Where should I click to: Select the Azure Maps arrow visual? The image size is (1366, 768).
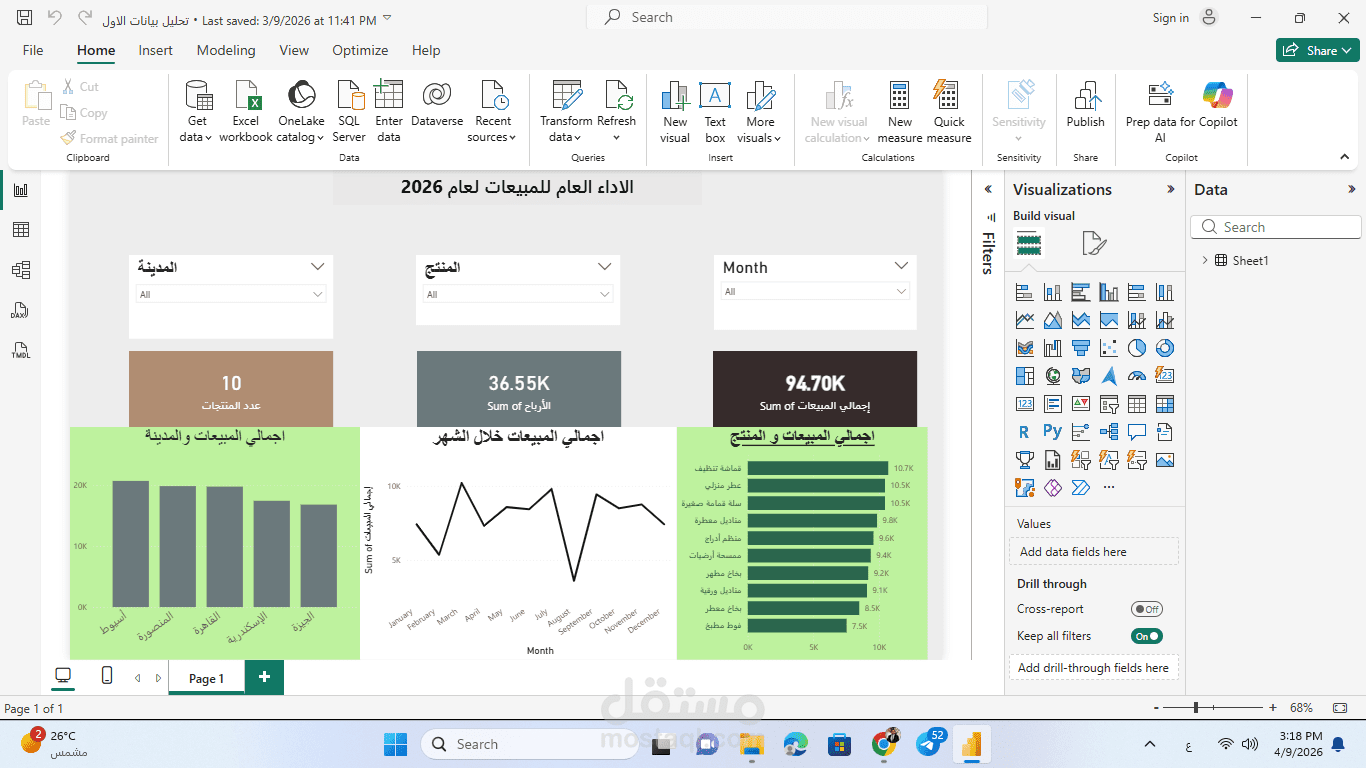click(x=1108, y=376)
